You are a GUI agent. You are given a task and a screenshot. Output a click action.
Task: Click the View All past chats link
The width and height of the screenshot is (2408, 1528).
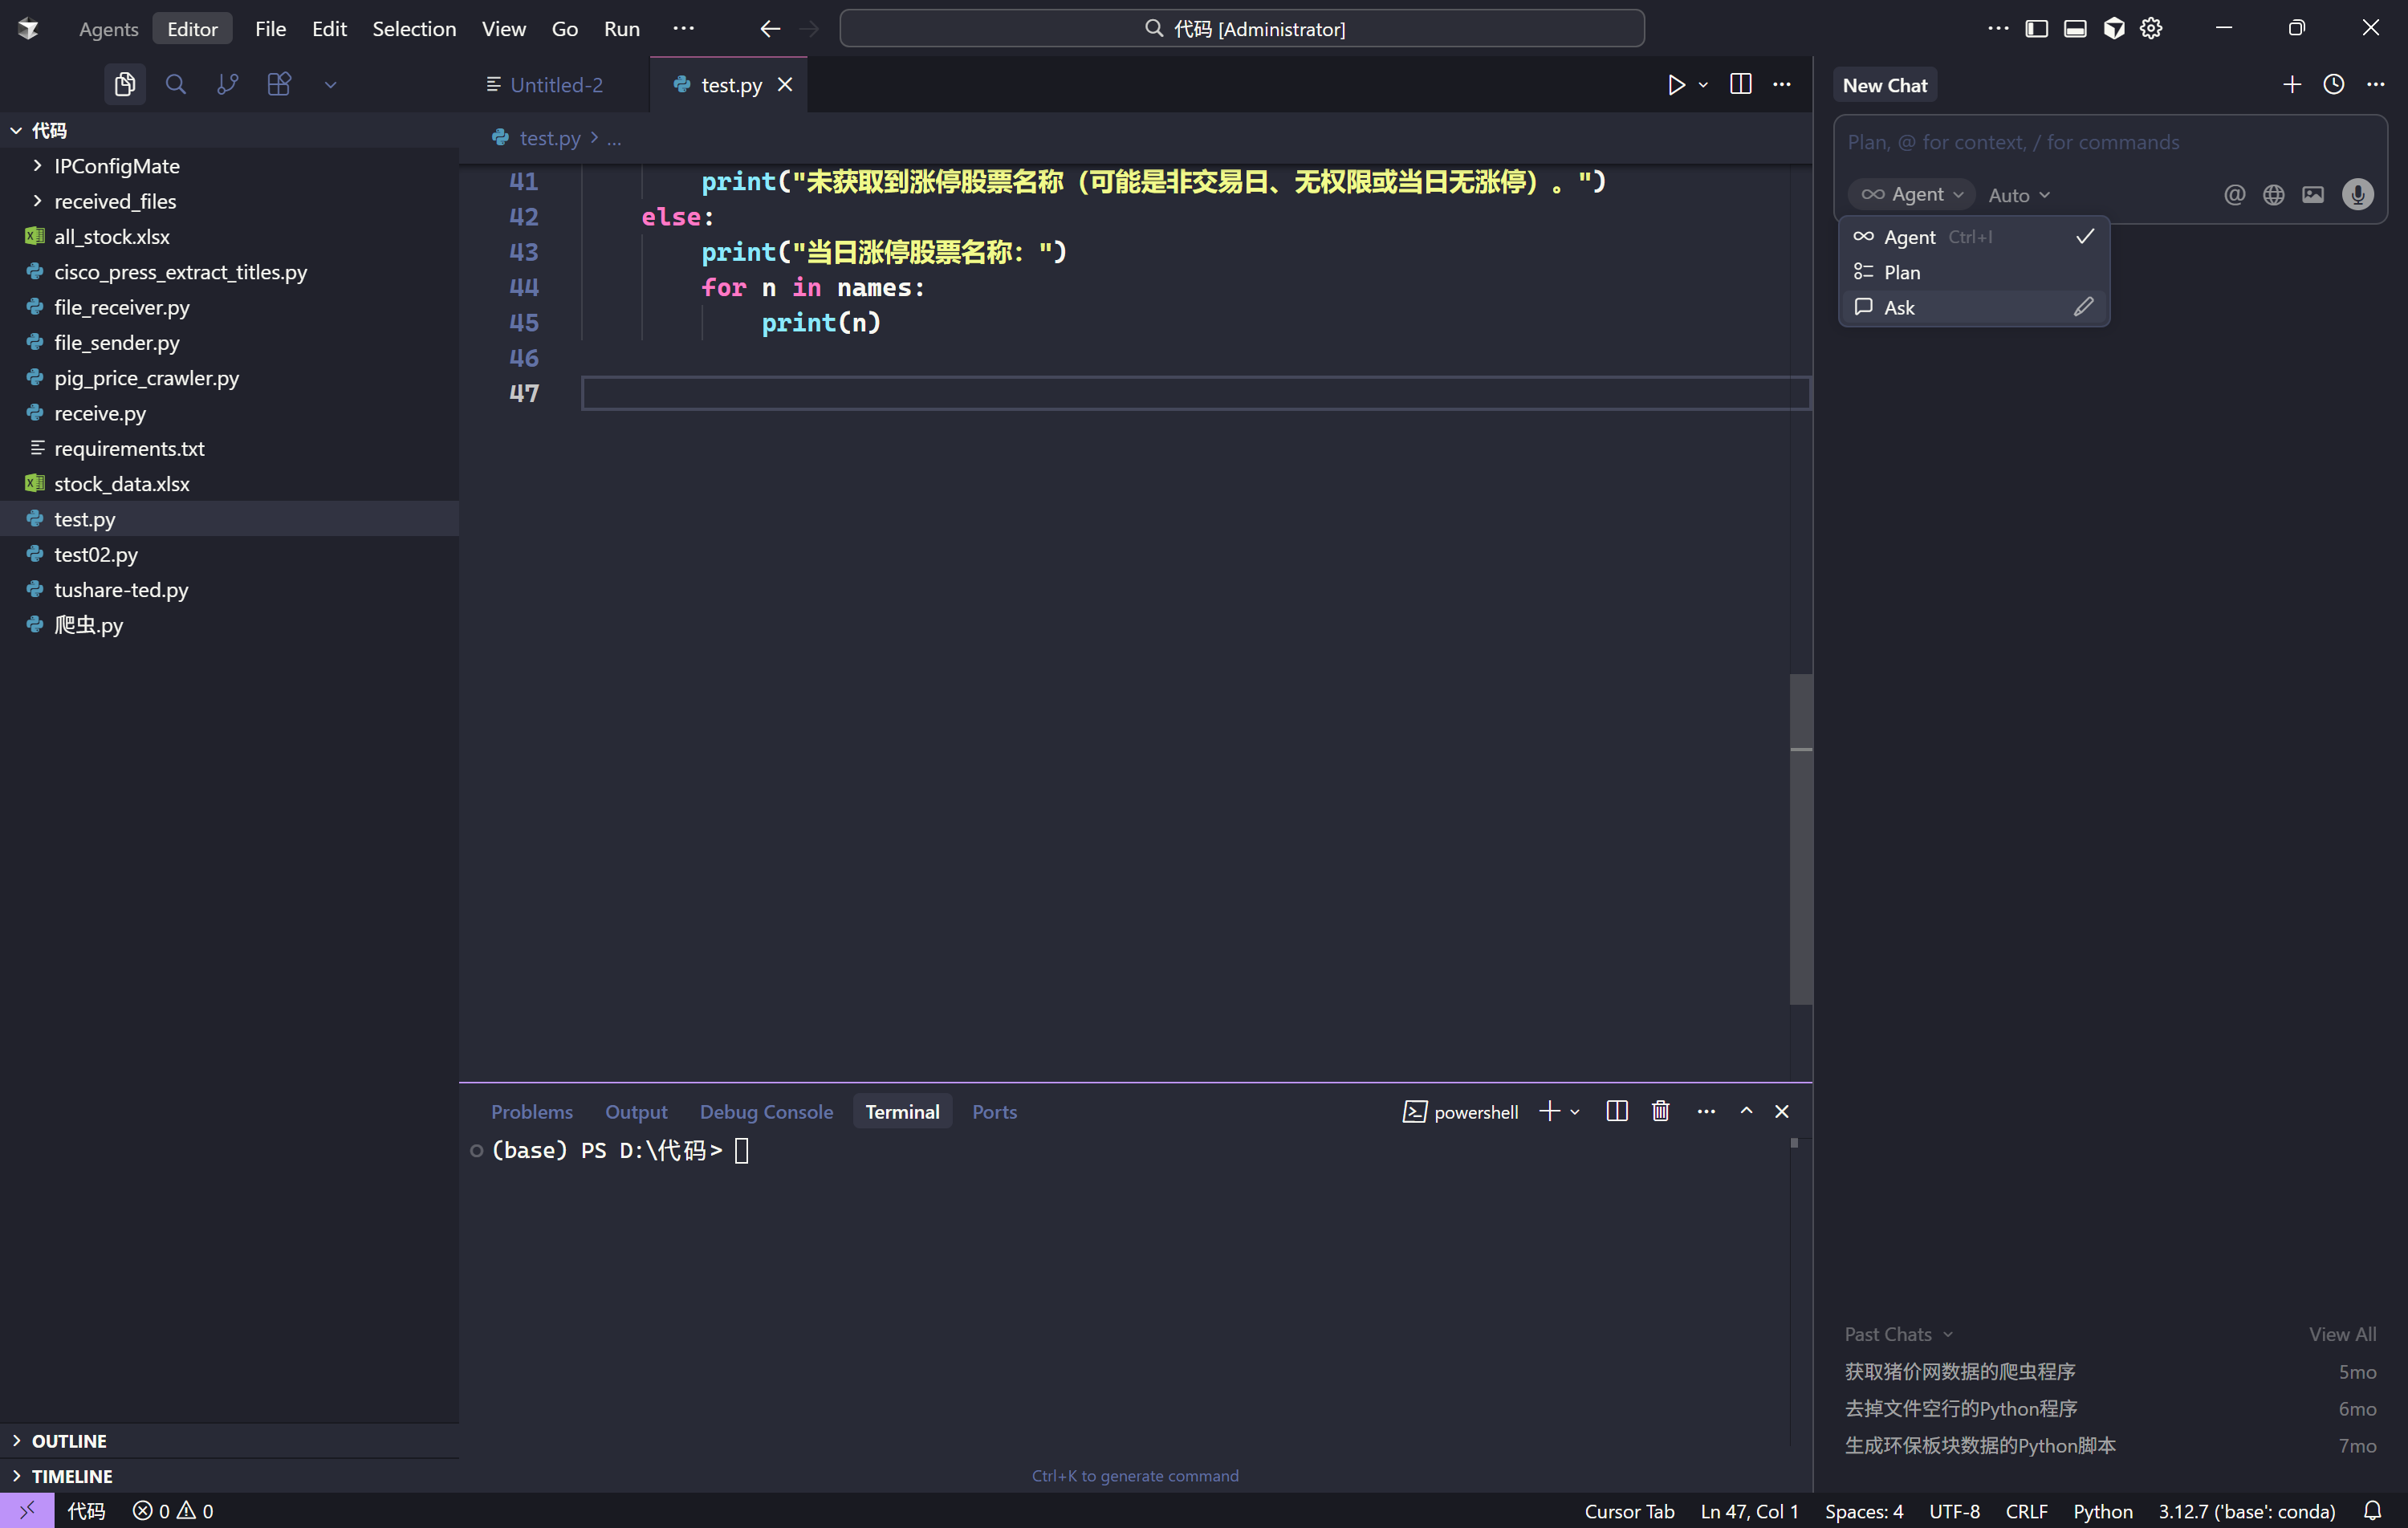[2342, 1333]
